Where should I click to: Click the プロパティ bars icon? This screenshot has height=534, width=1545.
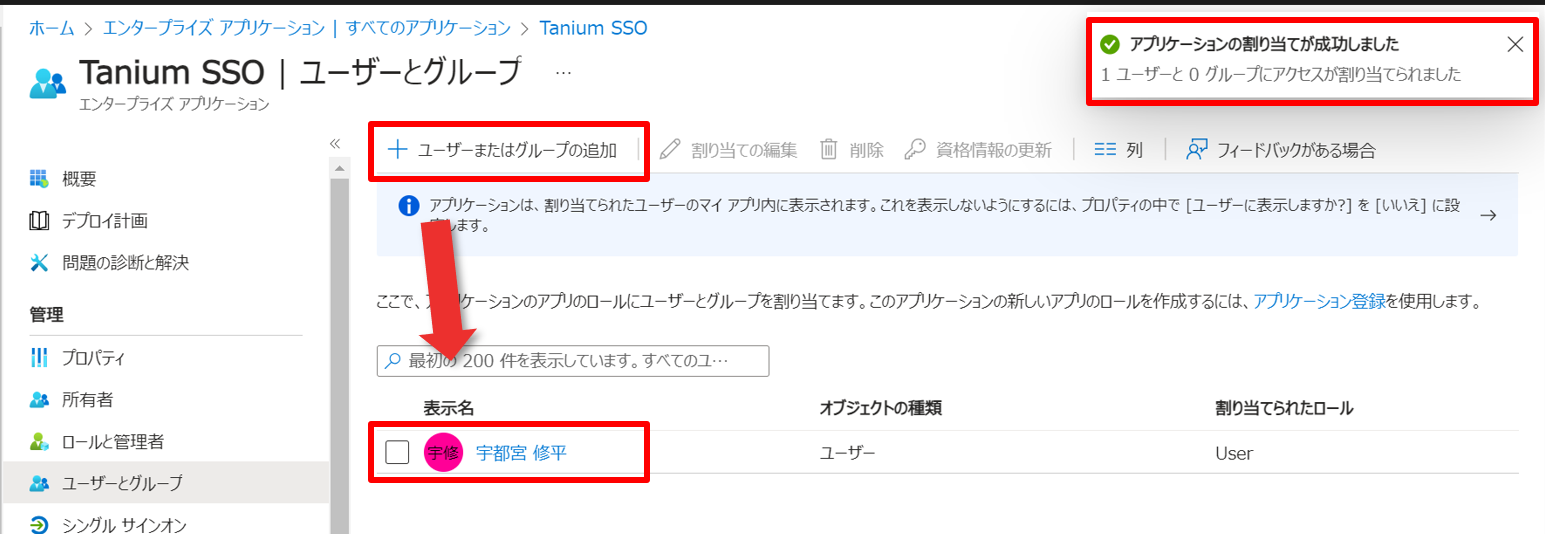(39, 357)
